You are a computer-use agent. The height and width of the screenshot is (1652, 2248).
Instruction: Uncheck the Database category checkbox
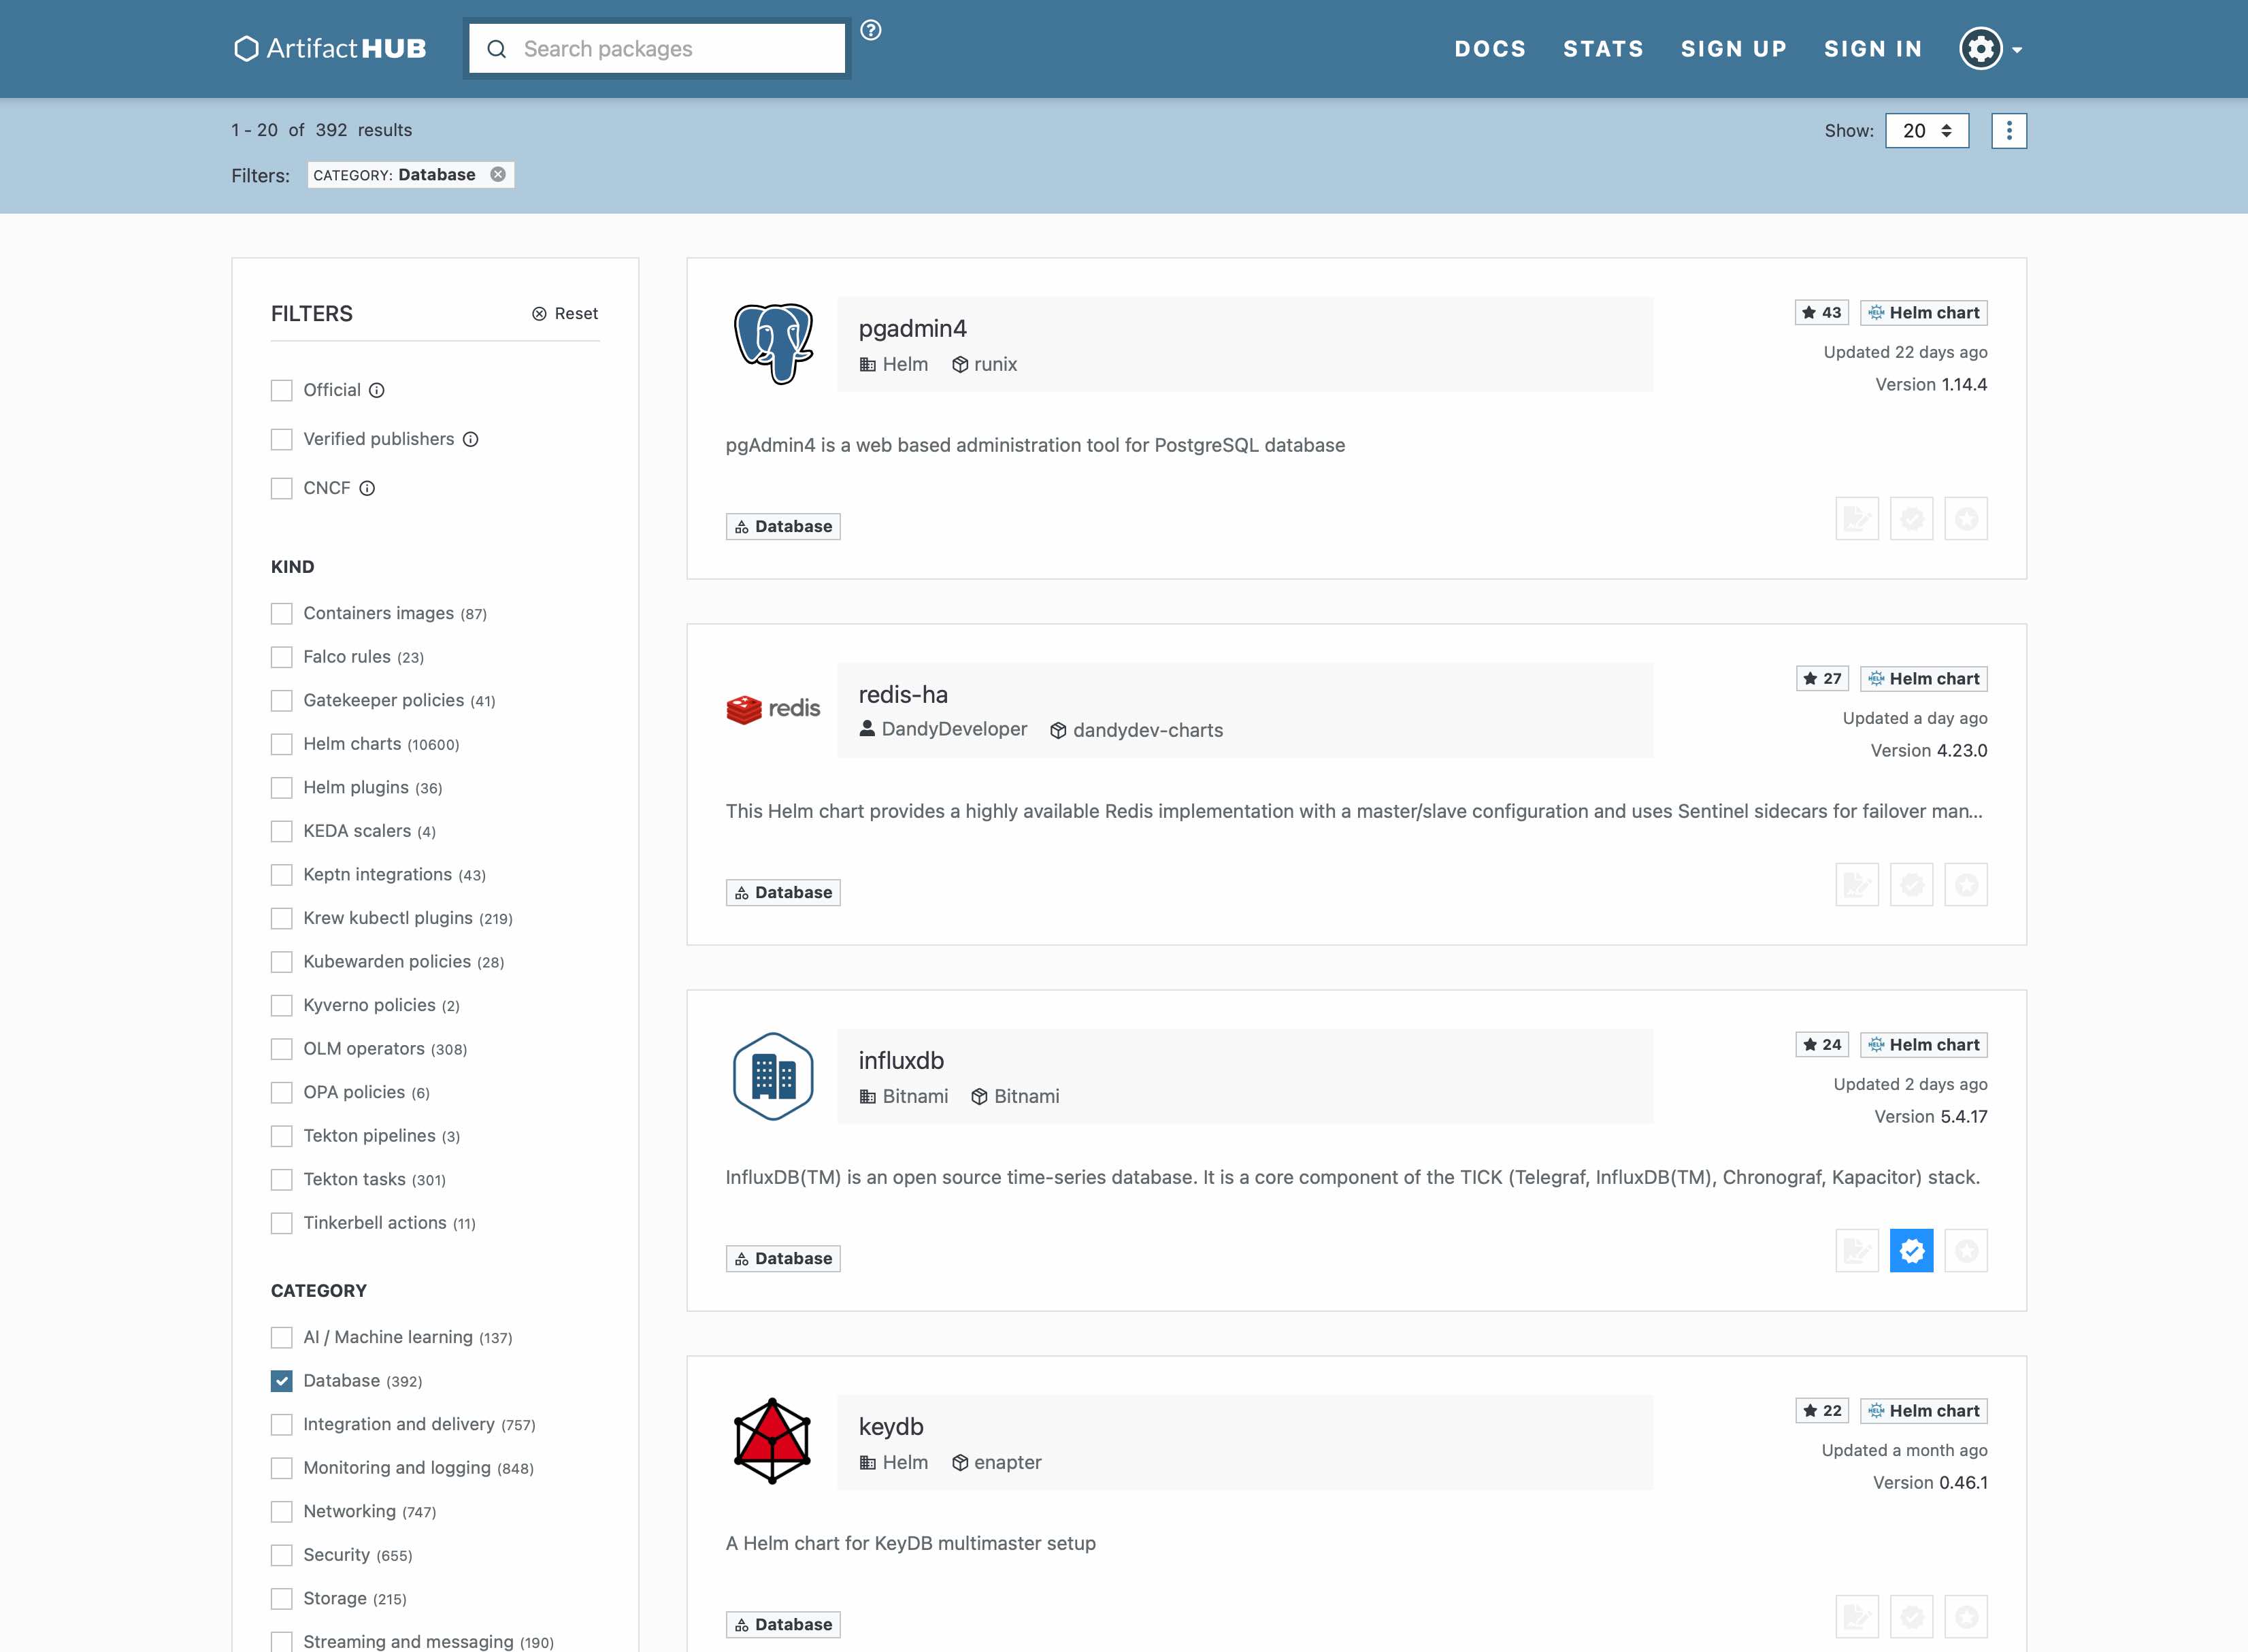tap(282, 1381)
